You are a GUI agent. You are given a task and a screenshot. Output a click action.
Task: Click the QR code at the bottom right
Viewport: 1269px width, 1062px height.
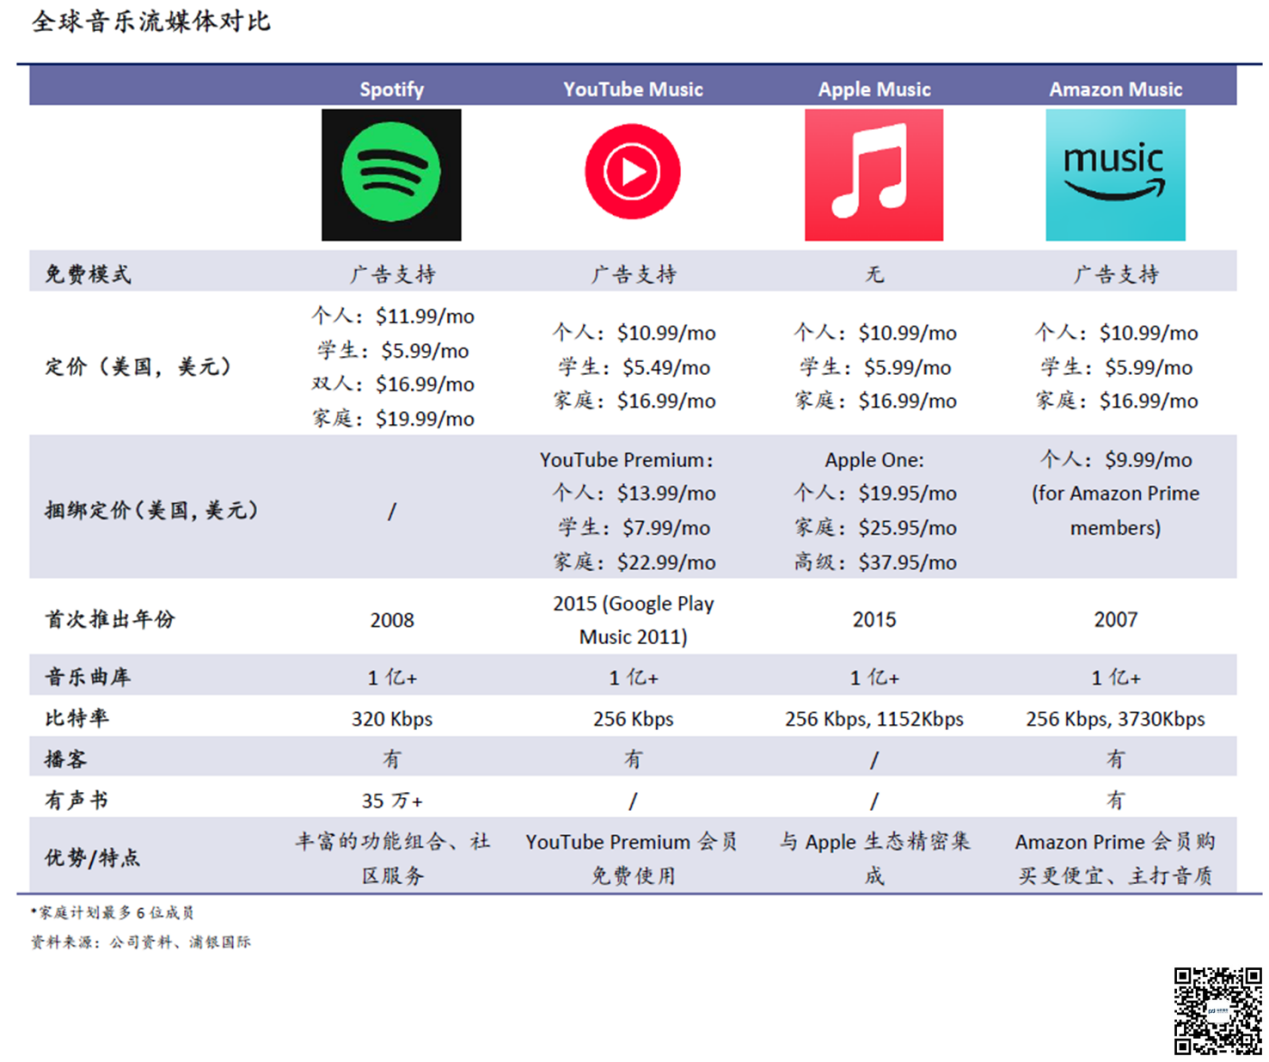1217,1010
